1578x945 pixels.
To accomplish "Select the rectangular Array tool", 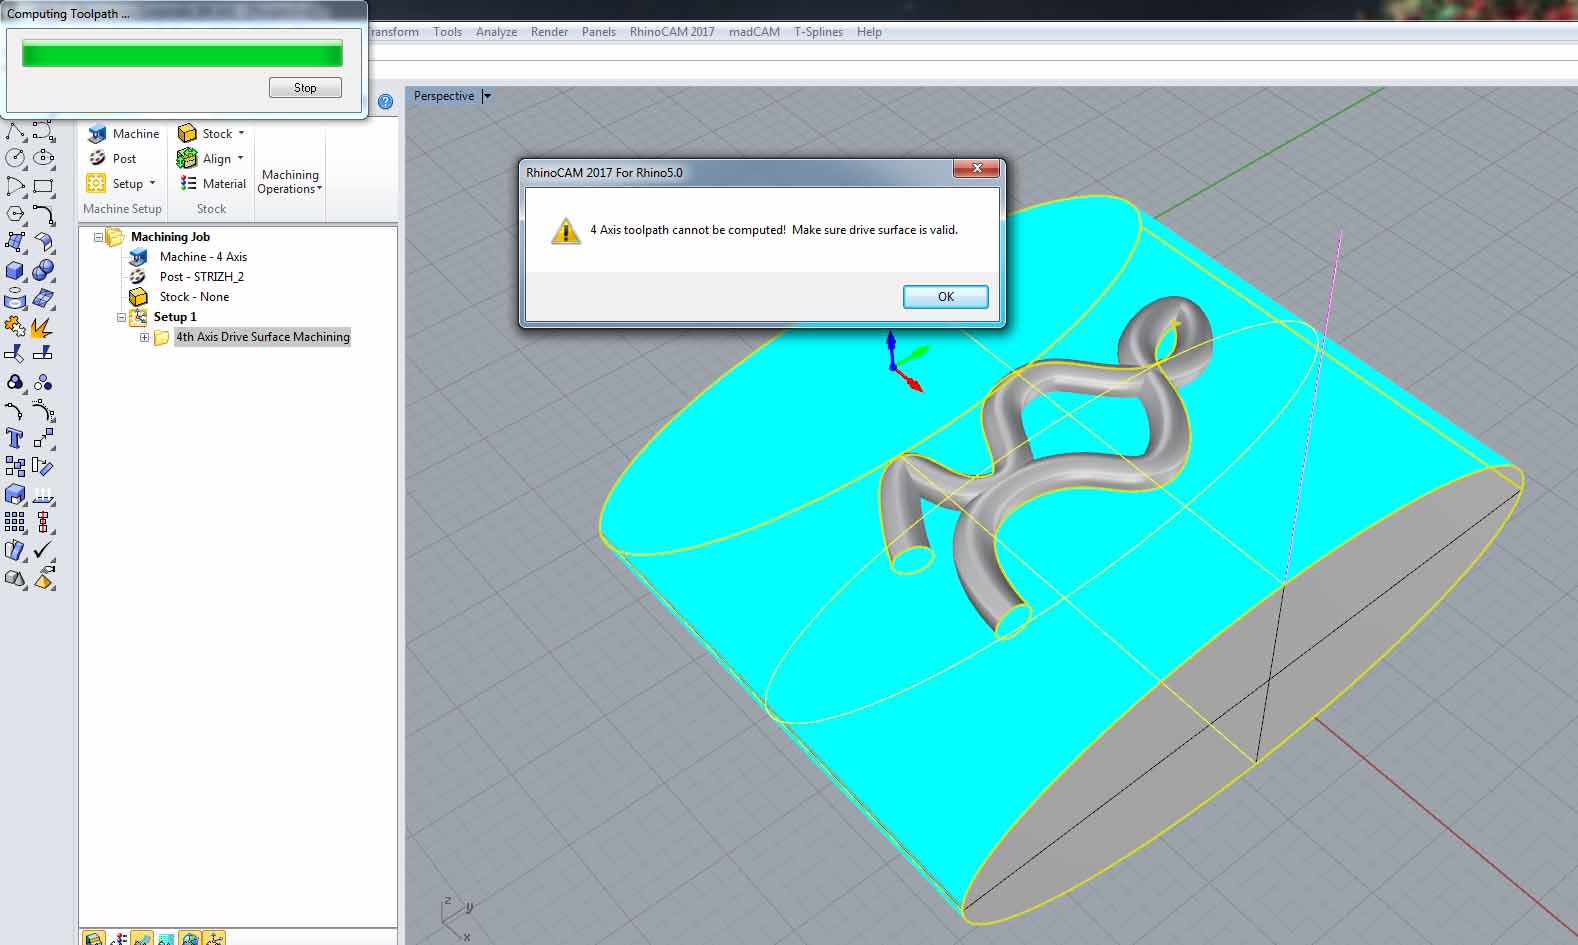I will 15,521.
